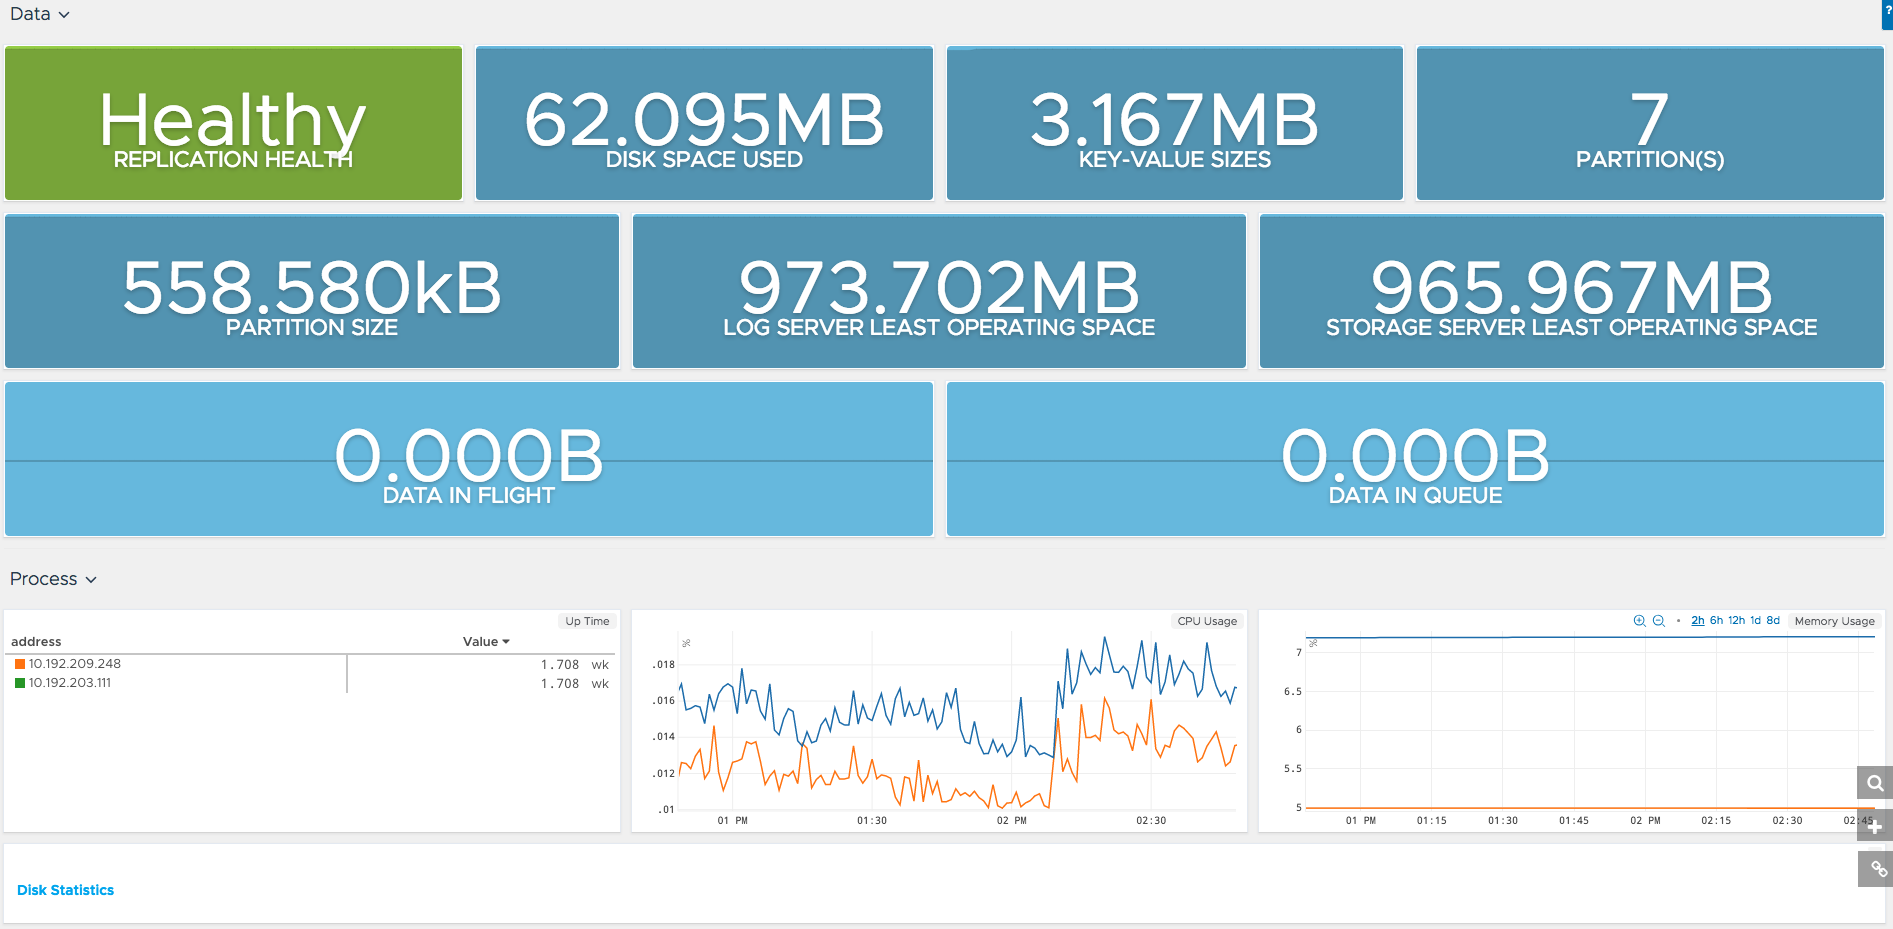The width and height of the screenshot is (1893, 929).
Task: Click the Process section title
Action: point(43,579)
